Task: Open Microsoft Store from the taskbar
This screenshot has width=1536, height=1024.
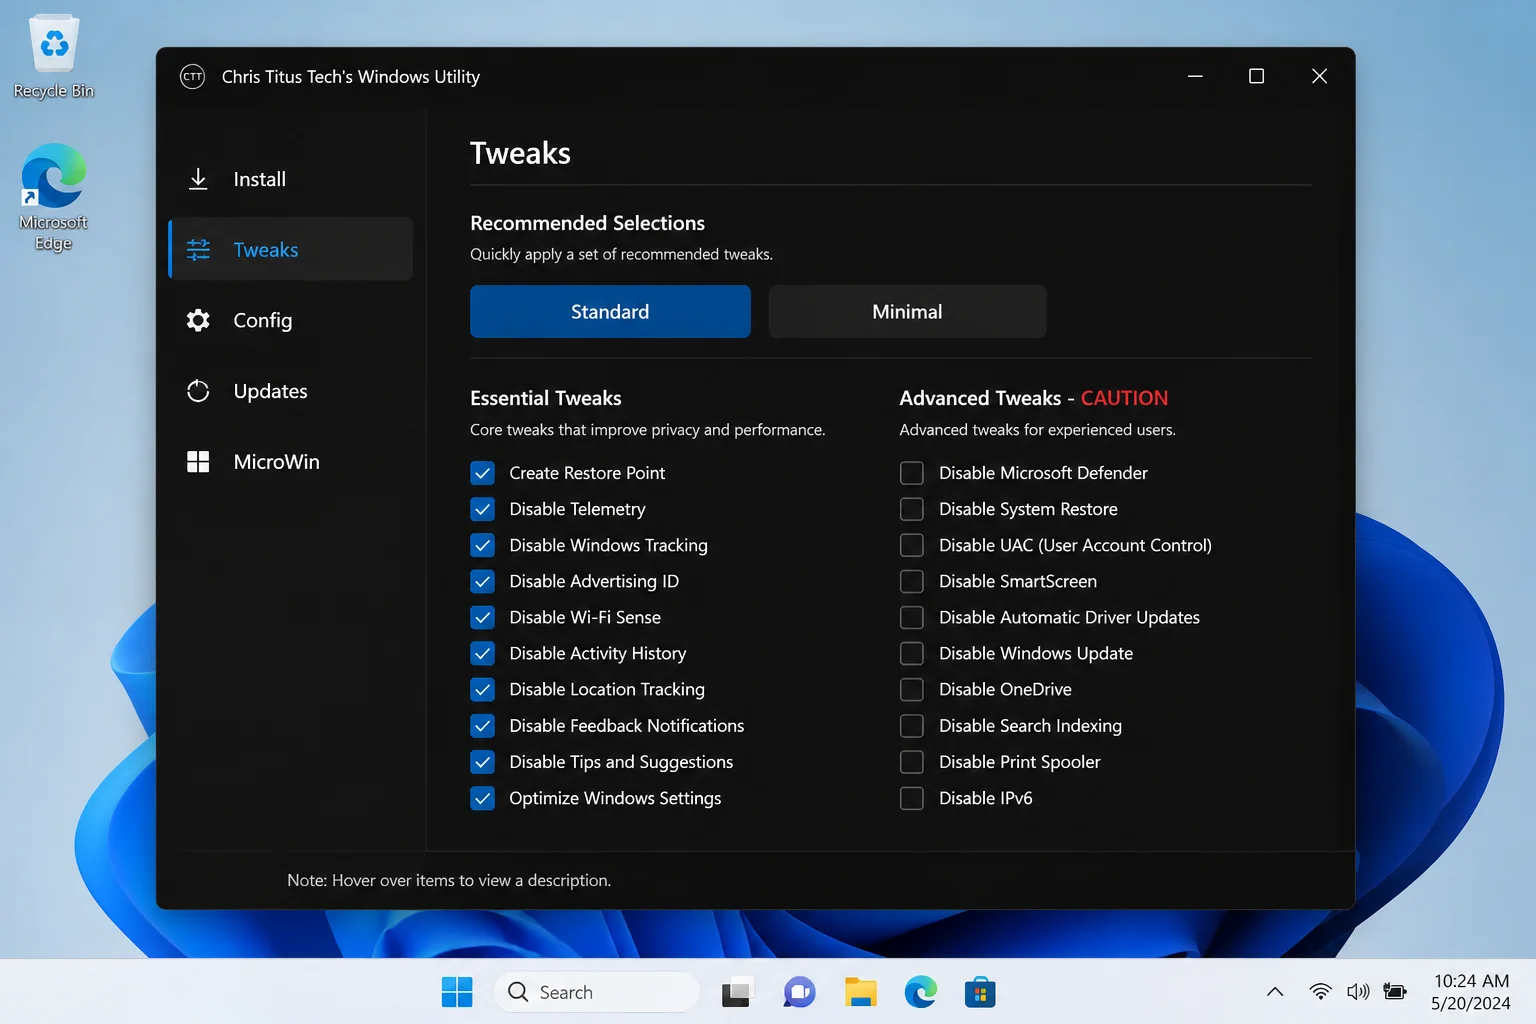Action: coord(981,992)
